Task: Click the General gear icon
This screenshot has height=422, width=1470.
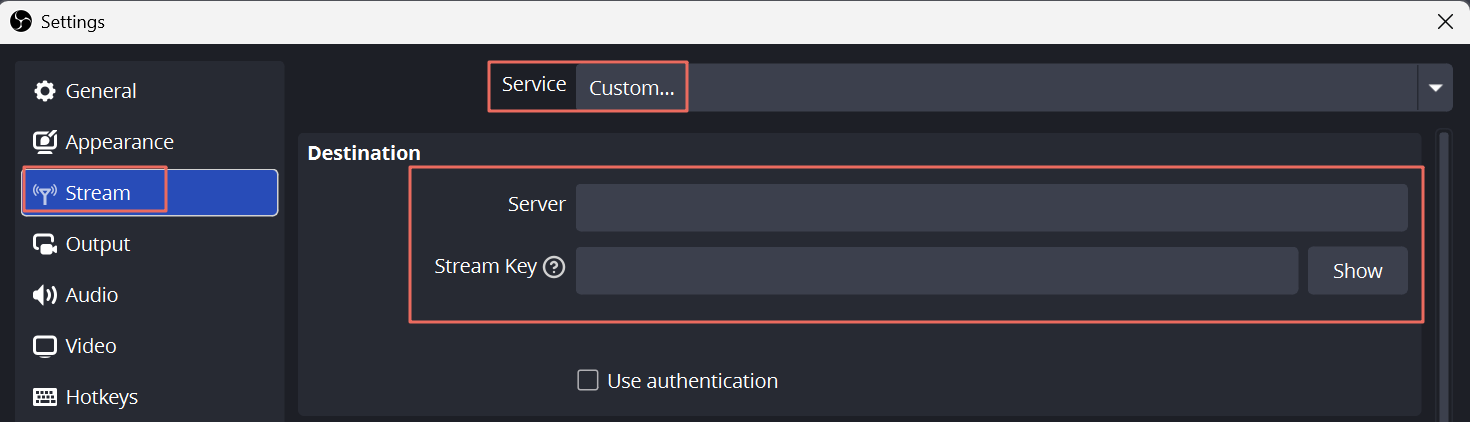Action: 45,91
